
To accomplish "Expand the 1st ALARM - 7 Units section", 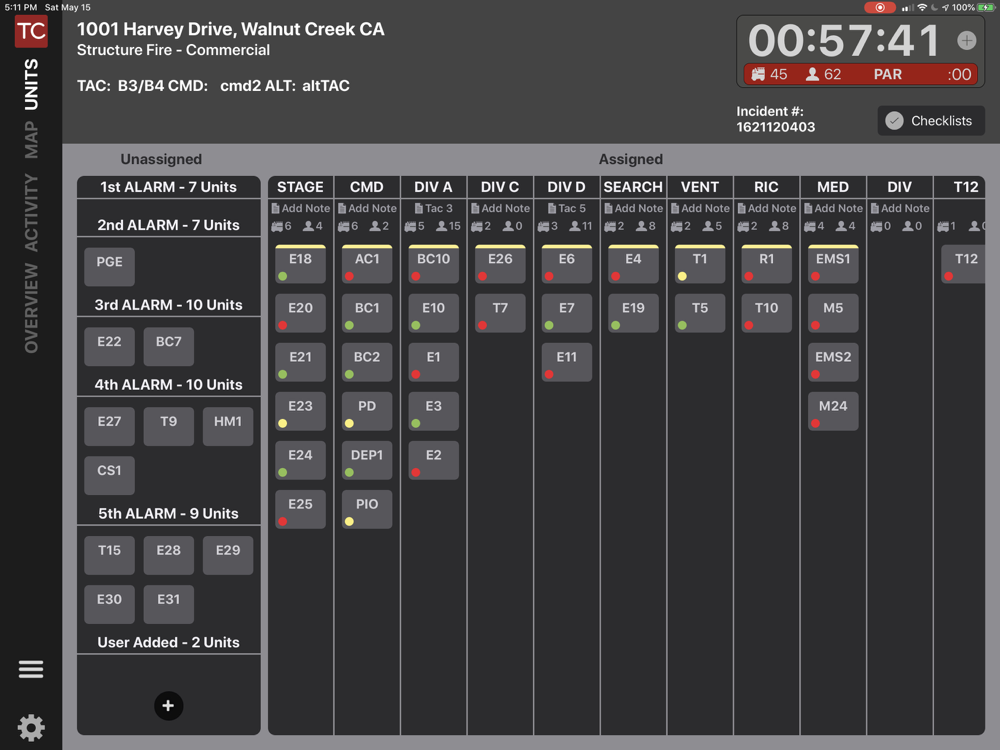I will pyautogui.click(x=168, y=187).
